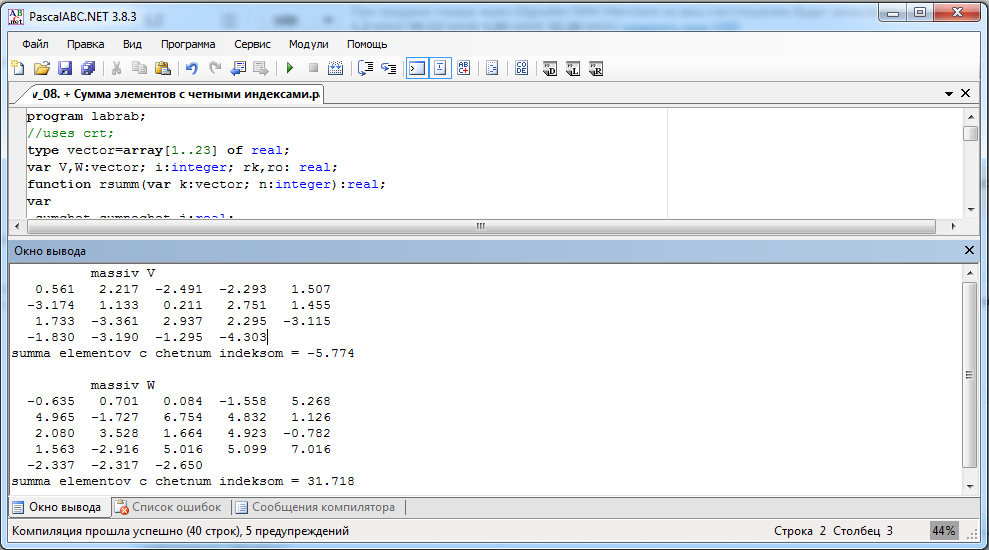Open the Сервис menu
This screenshot has width=989, height=550.
click(x=252, y=44)
